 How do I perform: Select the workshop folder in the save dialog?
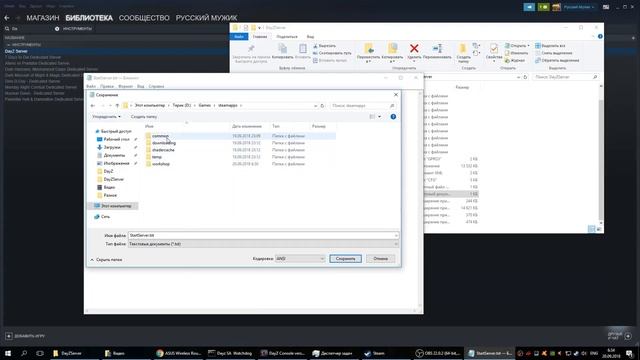pyautogui.click(x=161, y=164)
